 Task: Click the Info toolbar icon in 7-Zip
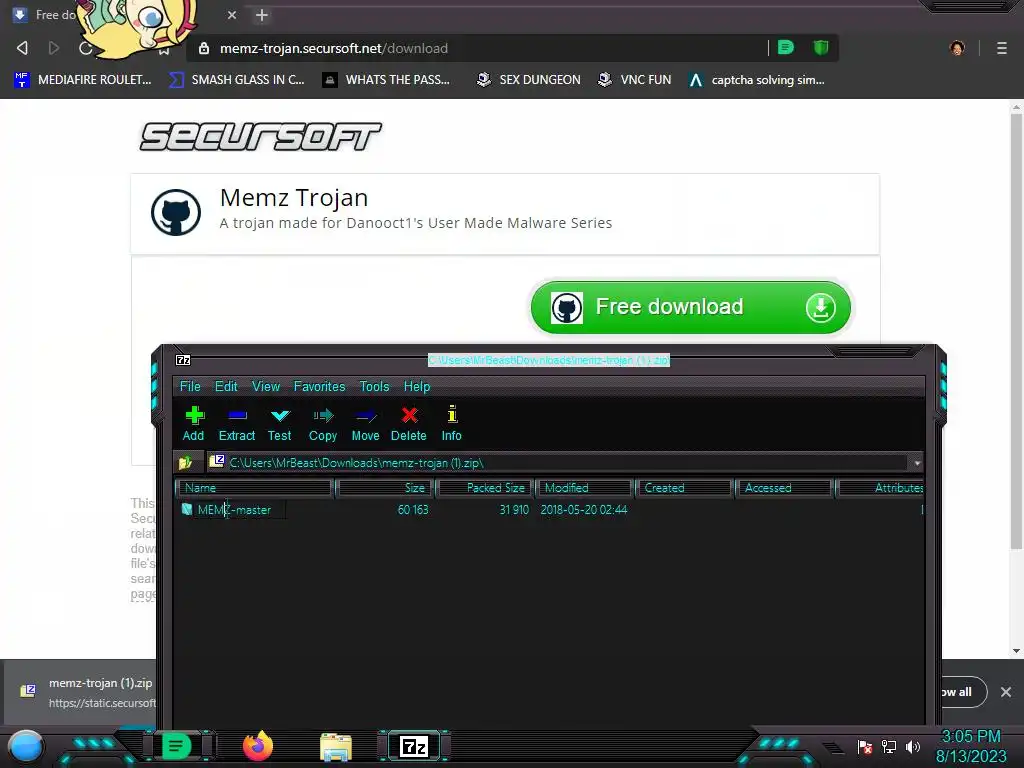pos(451,424)
